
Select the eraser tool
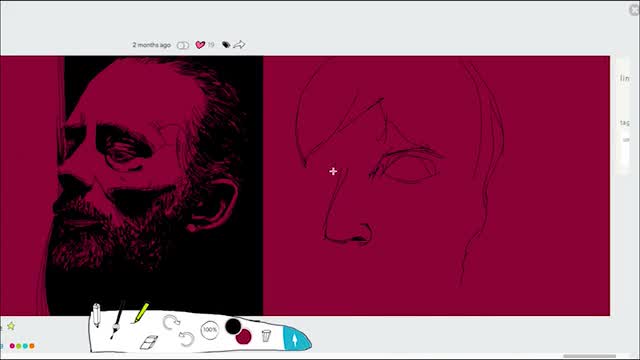click(x=149, y=342)
